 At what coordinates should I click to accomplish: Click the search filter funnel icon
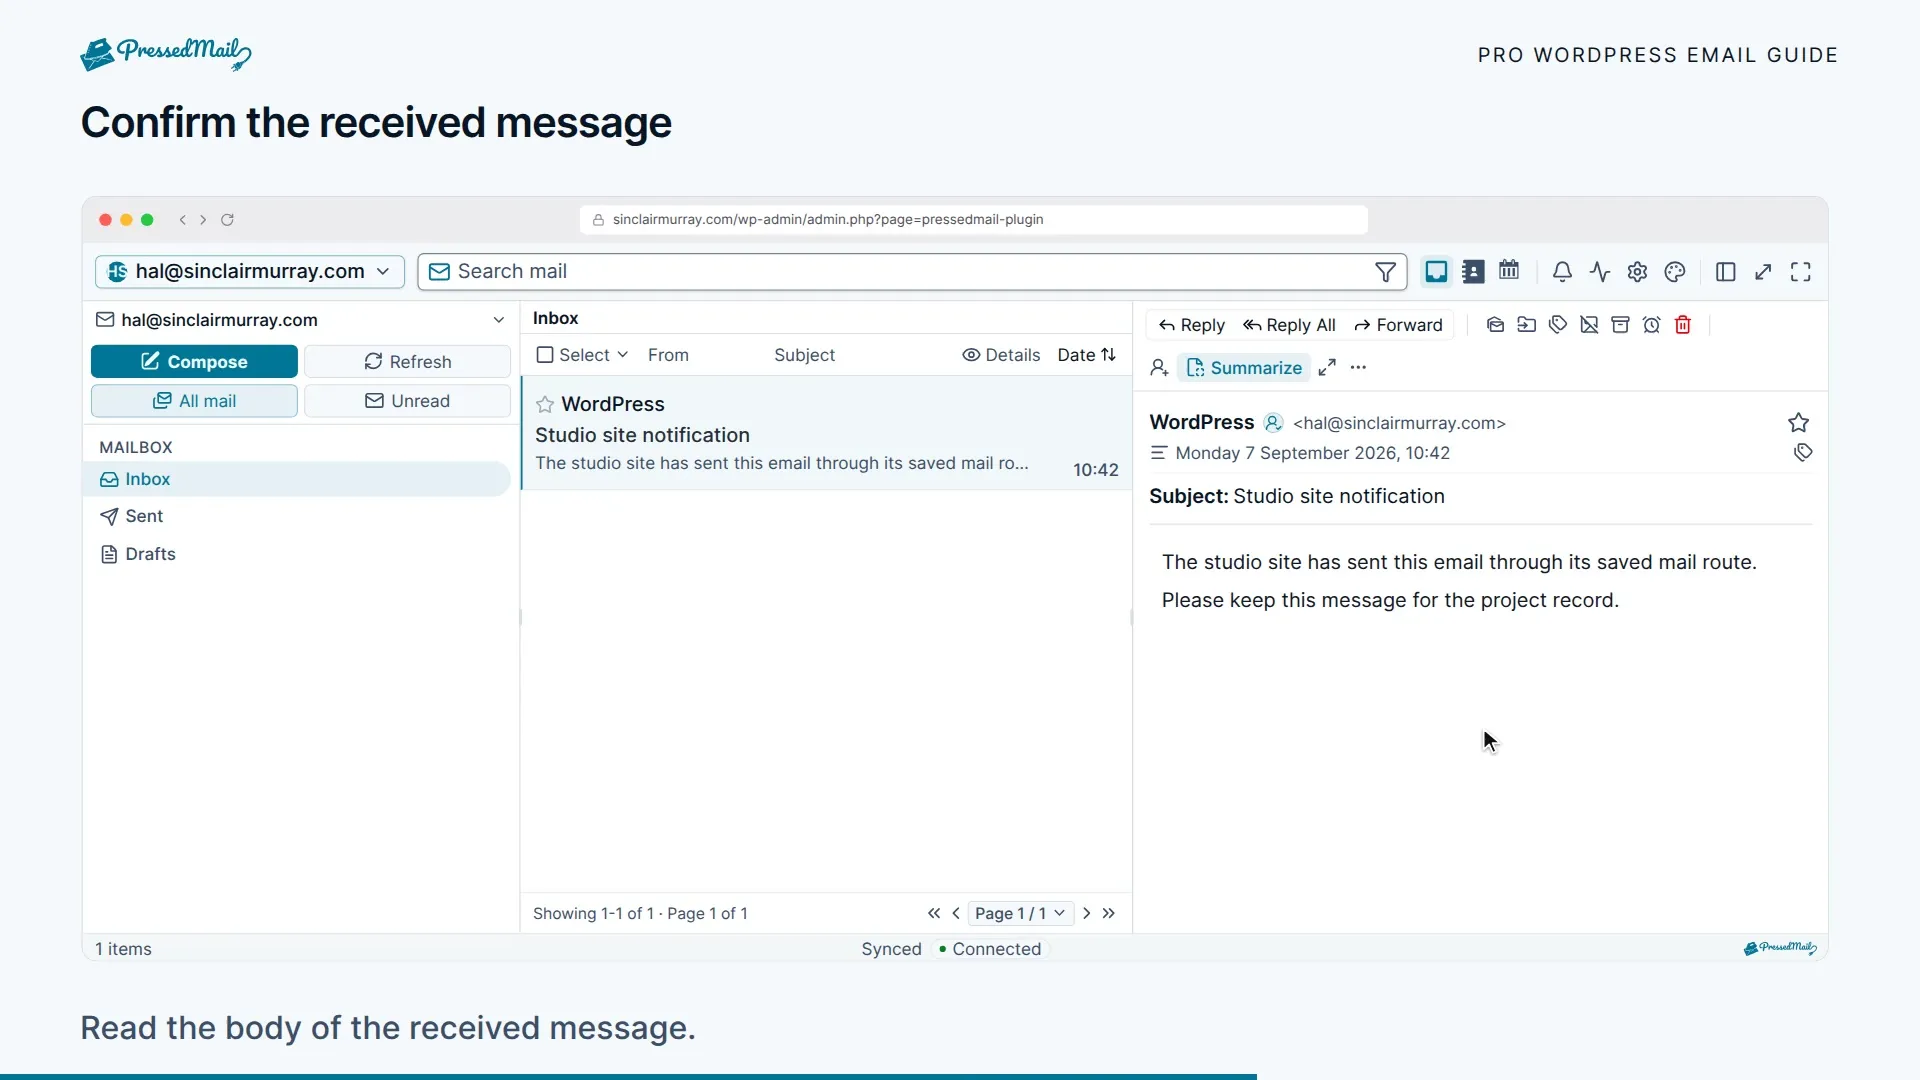click(x=1385, y=272)
